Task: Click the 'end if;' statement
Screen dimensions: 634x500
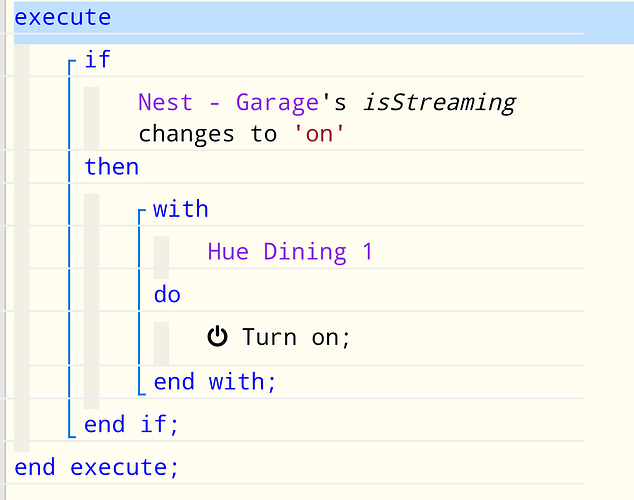Action: pyautogui.click(x=131, y=424)
